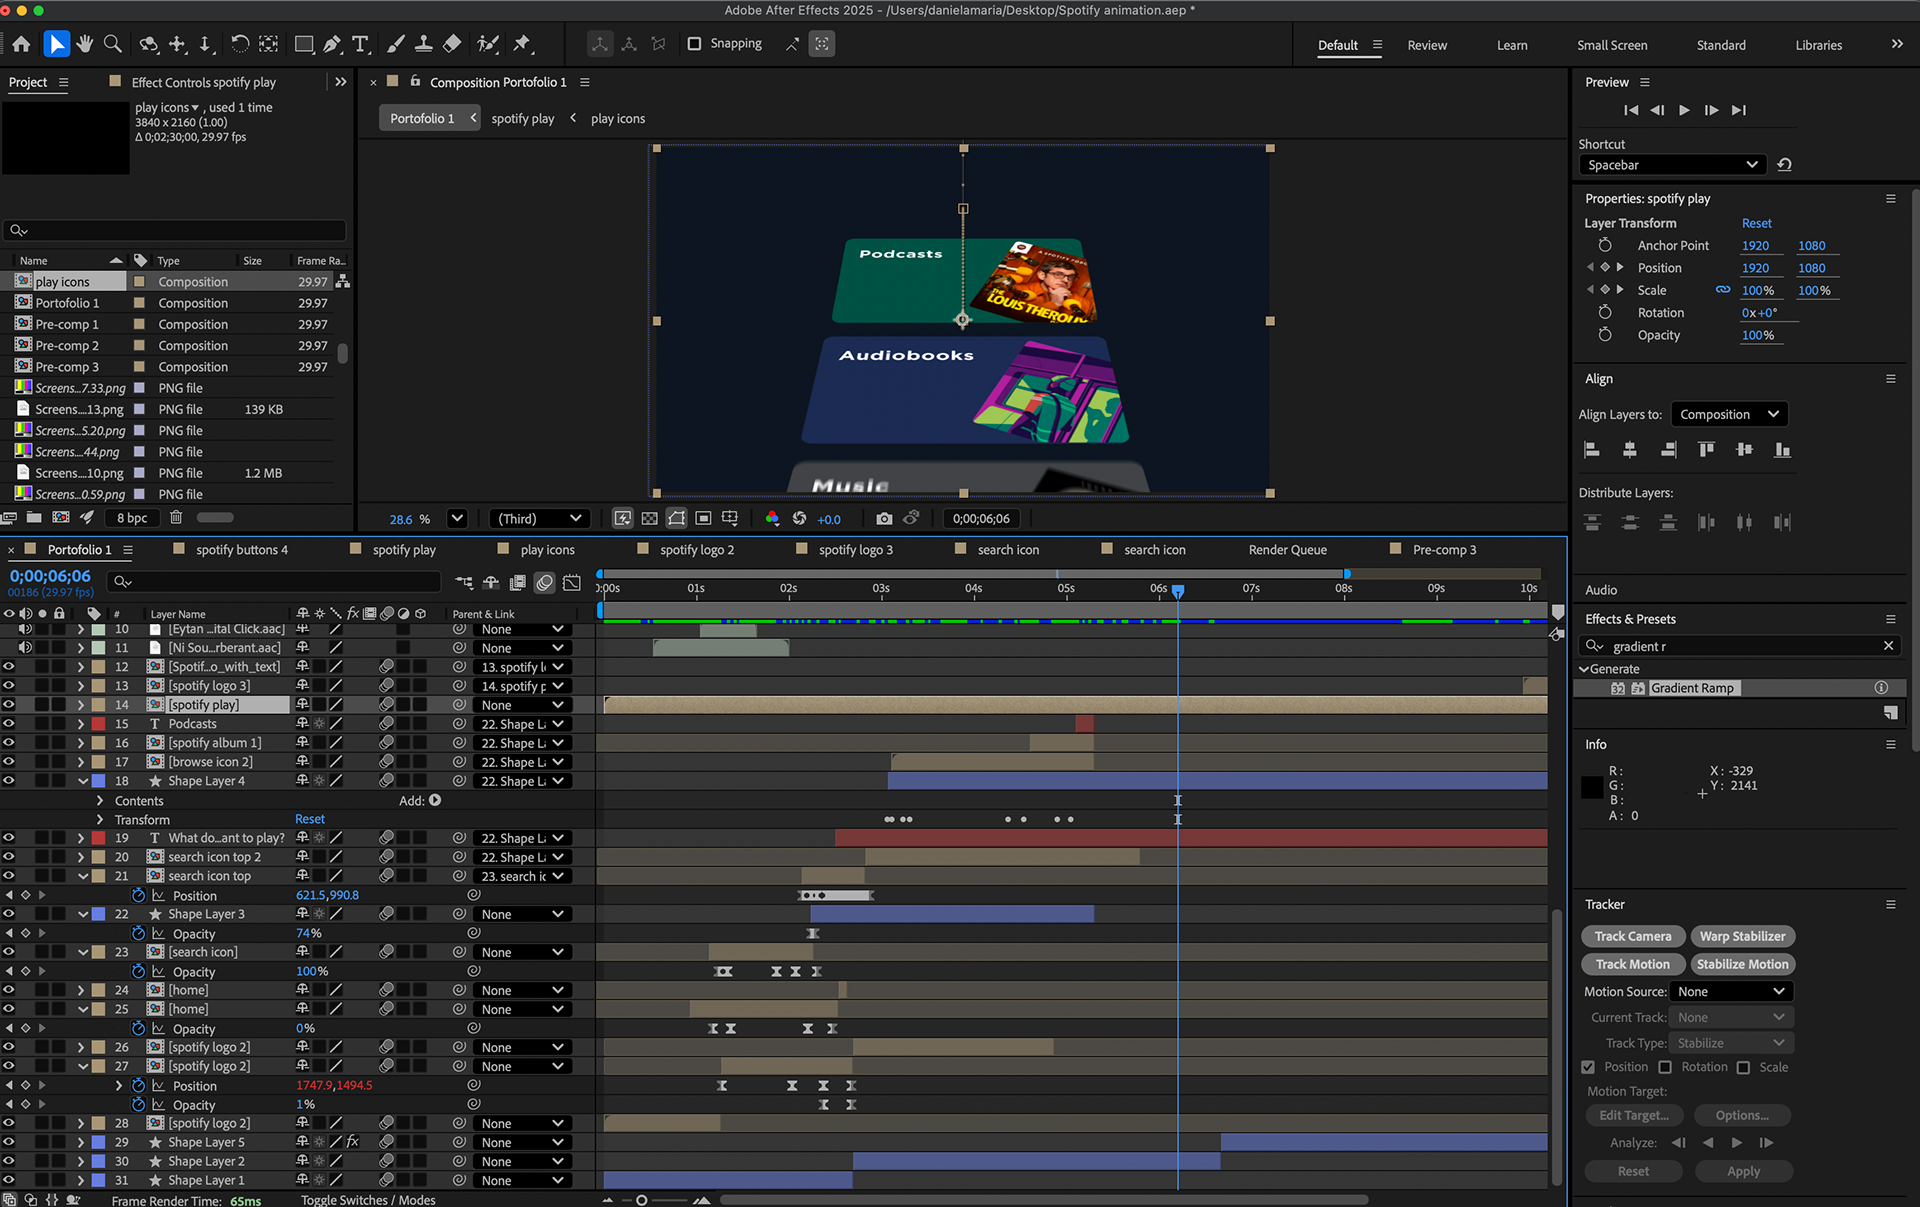Click the timeline zoom slider
The width and height of the screenshot is (1920, 1207).
coord(642,1200)
